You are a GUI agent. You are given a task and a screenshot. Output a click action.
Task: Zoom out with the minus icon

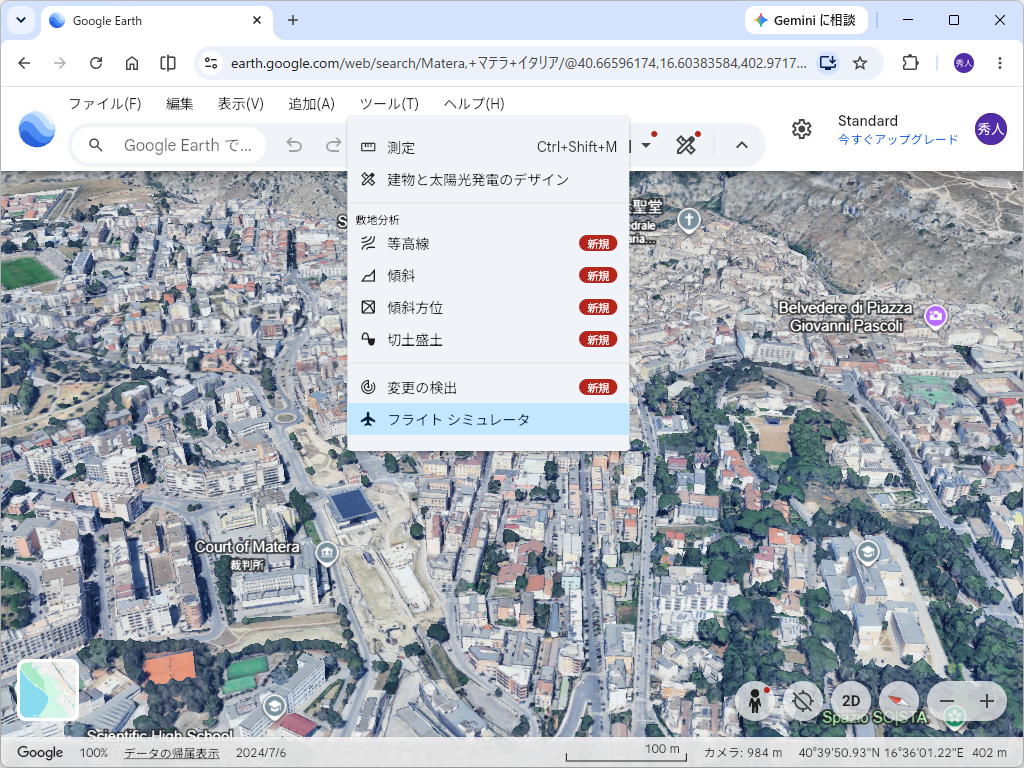click(947, 701)
